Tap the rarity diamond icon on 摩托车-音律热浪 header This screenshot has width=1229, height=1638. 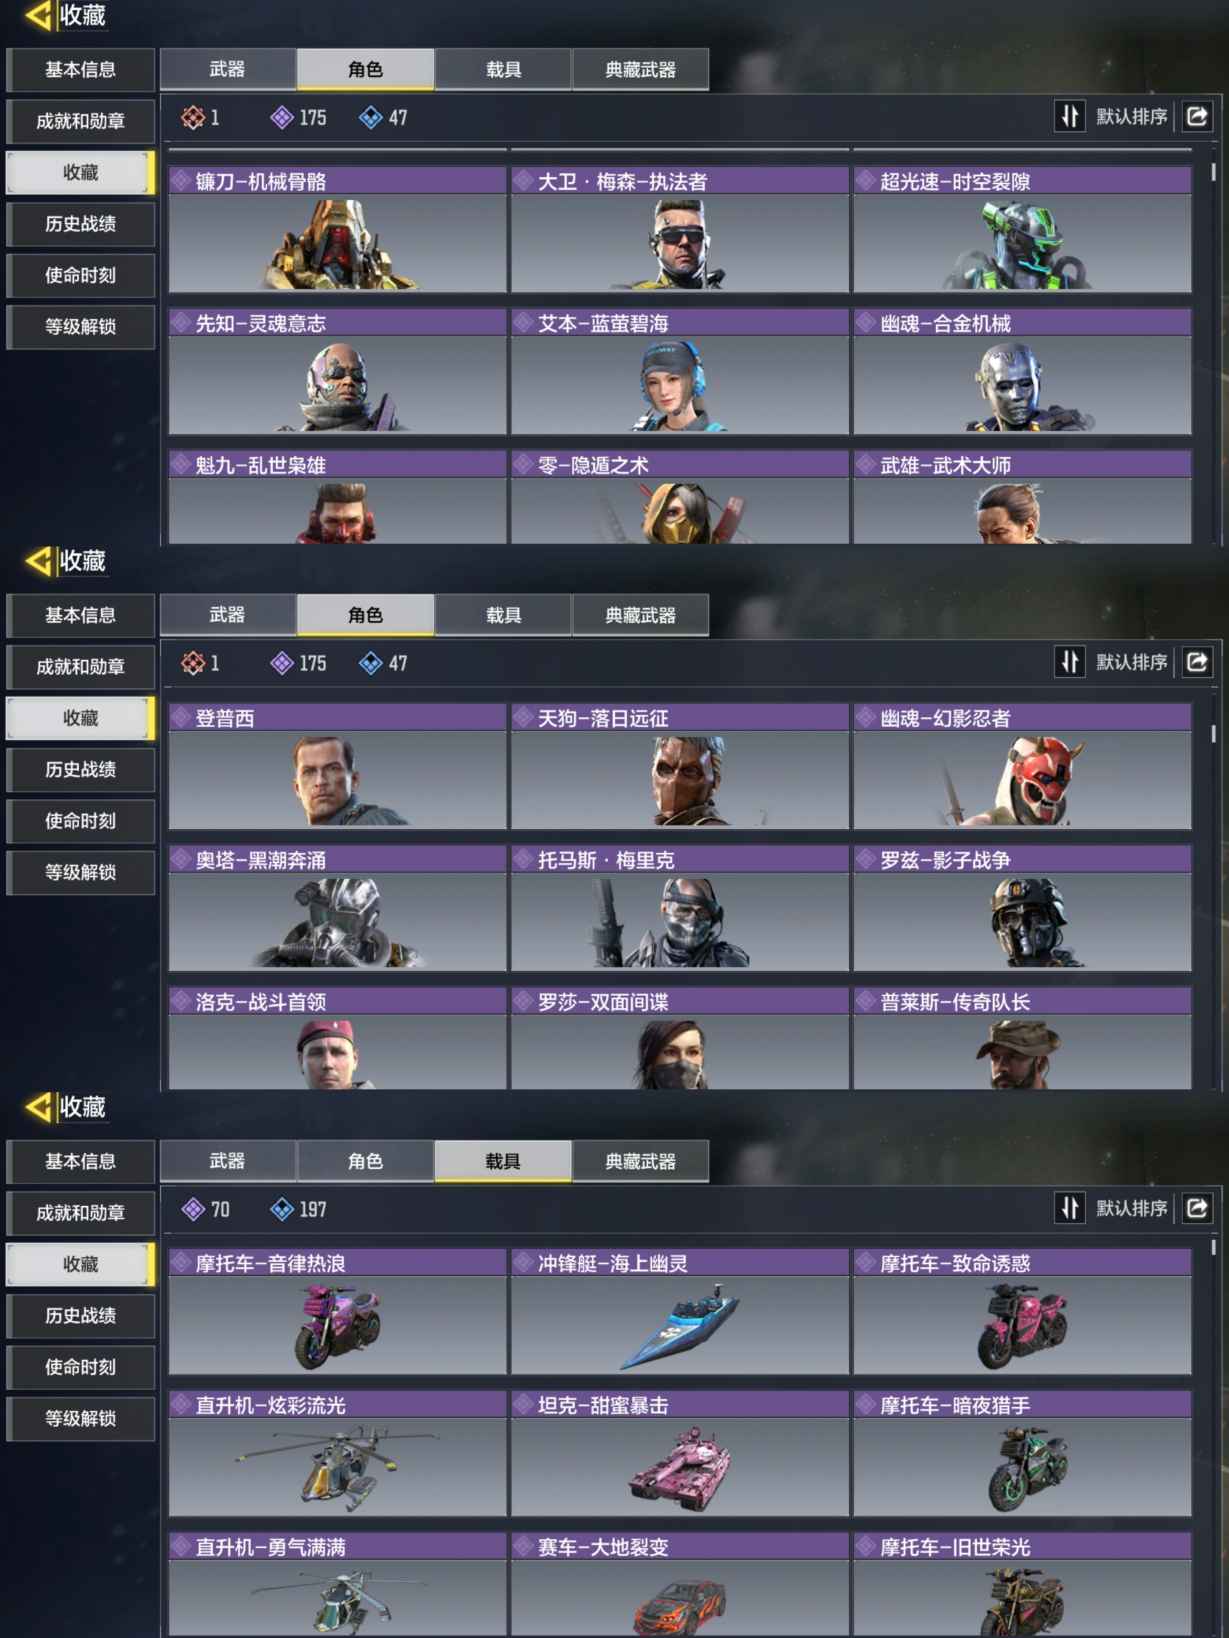[x=181, y=1263]
